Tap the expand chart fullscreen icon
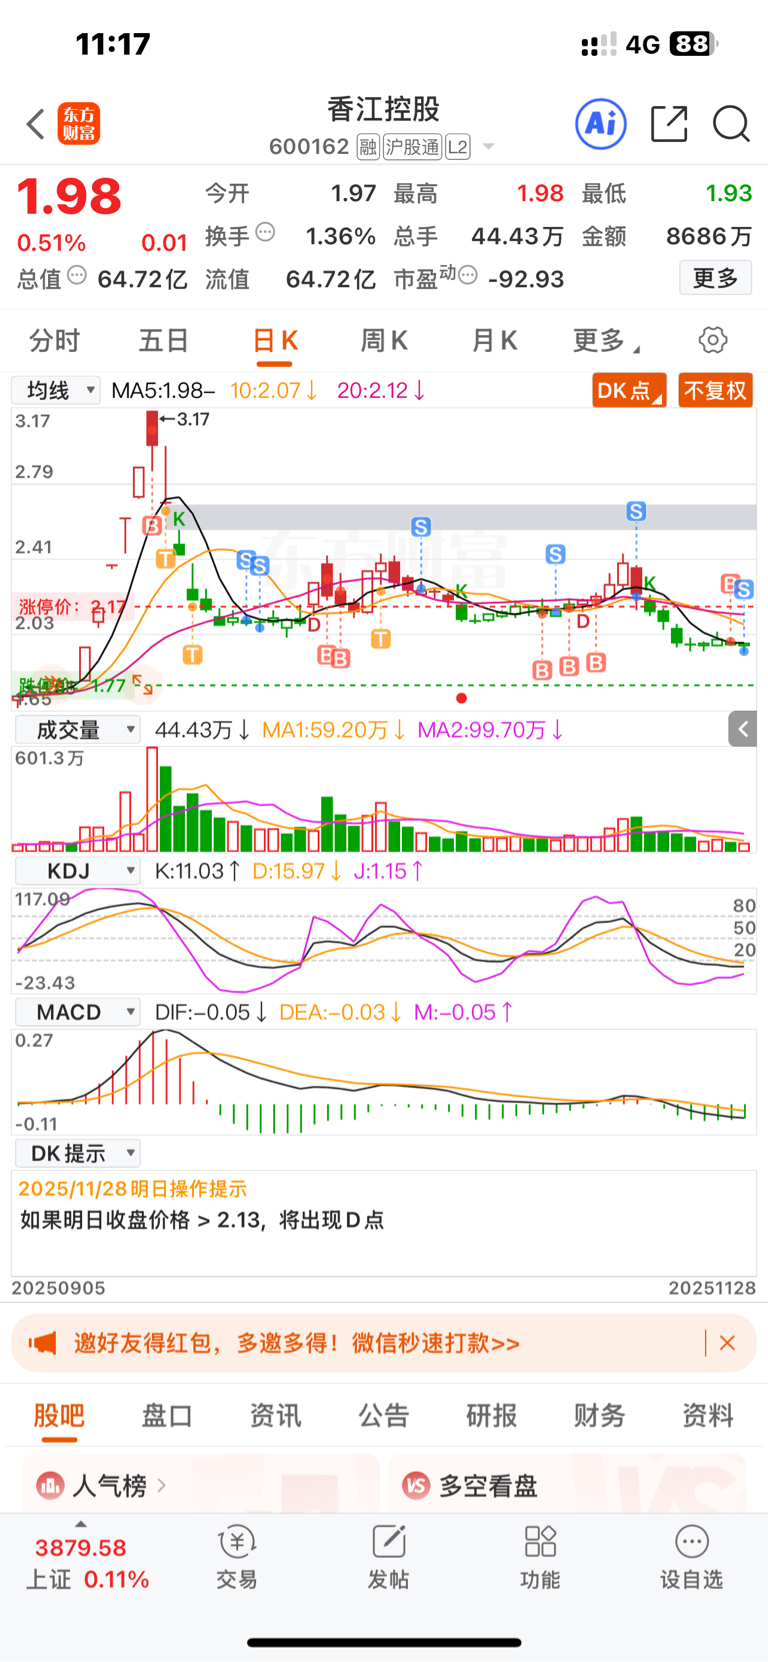768x1662 pixels. 143,685
